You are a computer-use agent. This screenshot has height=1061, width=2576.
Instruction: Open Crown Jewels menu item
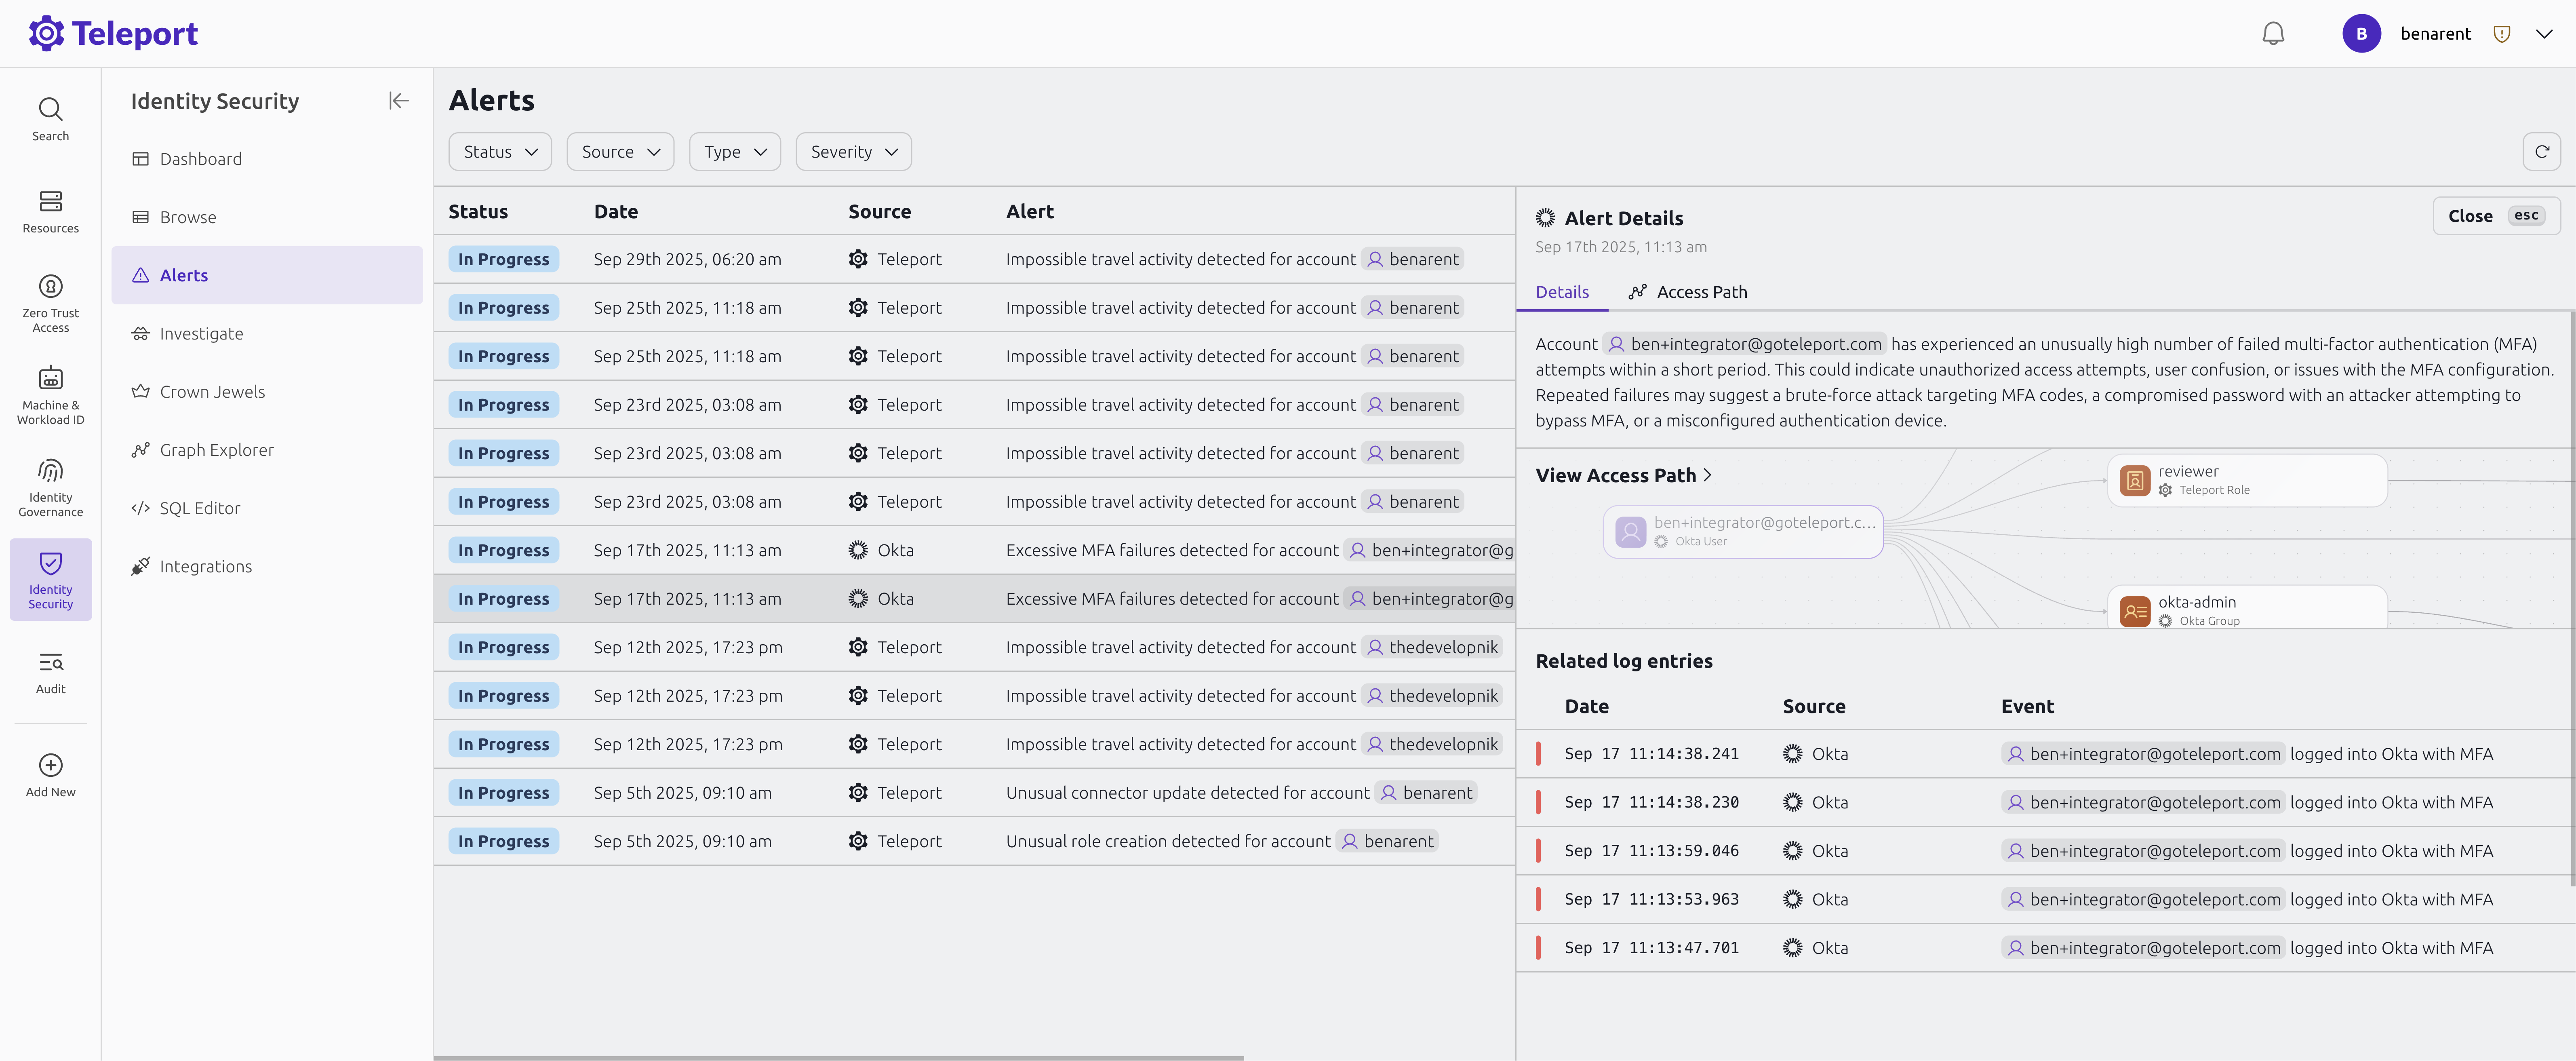(x=212, y=392)
